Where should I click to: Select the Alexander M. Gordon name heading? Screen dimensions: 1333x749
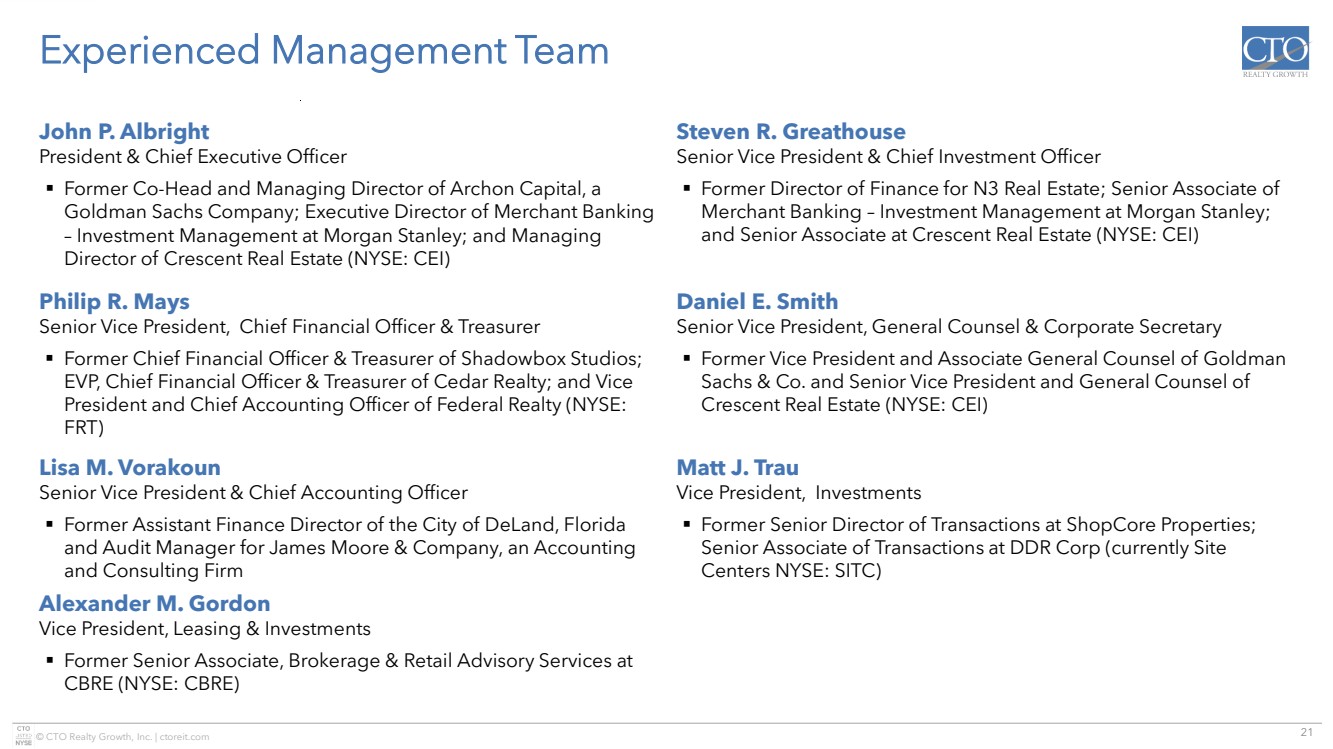(x=154, y=604)
